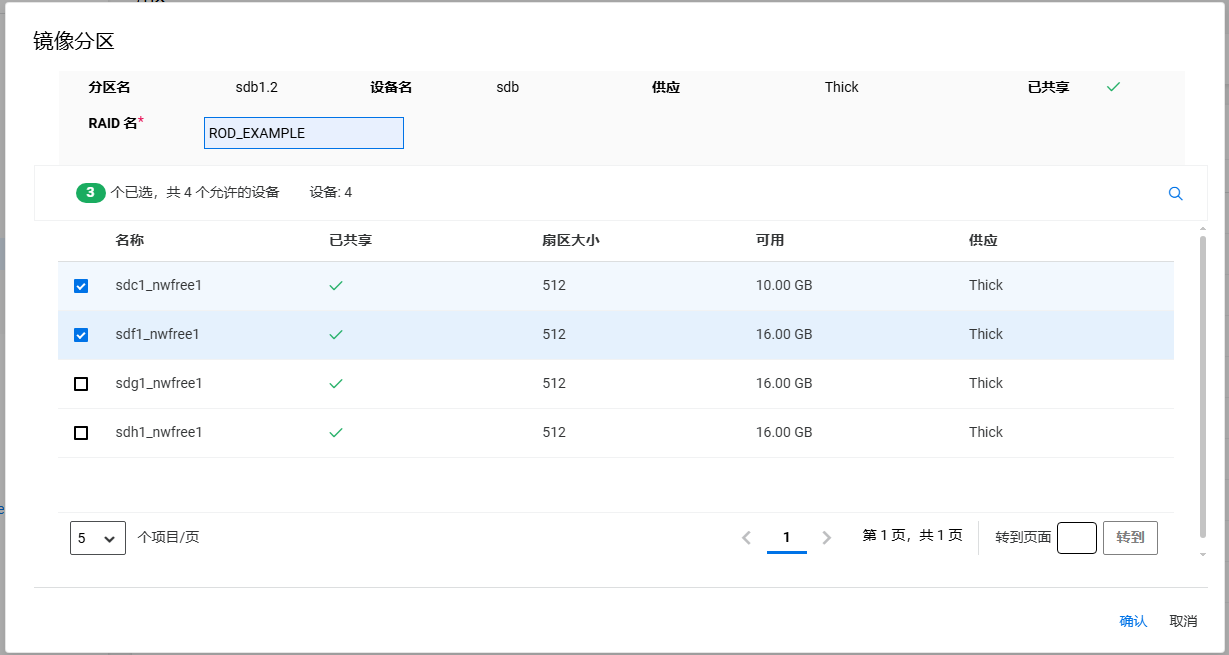The image size is (1229, 655).
Task: Click the RAID 名 input field
Action: 303,133
